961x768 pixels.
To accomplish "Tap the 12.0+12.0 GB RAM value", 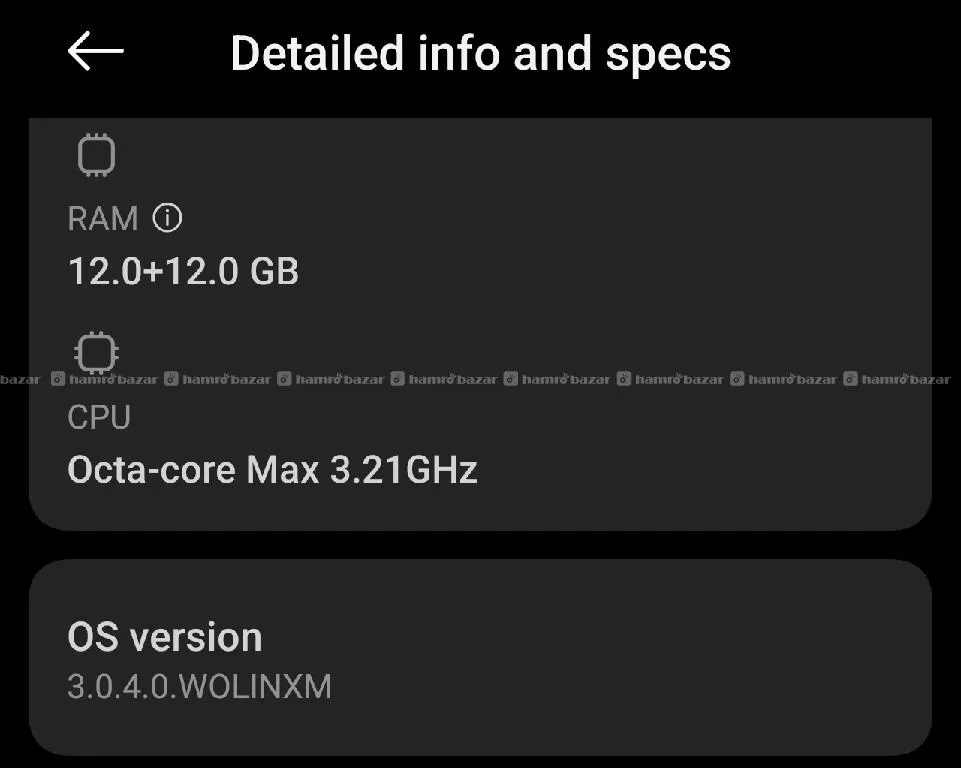I will [x=183, y=271].
